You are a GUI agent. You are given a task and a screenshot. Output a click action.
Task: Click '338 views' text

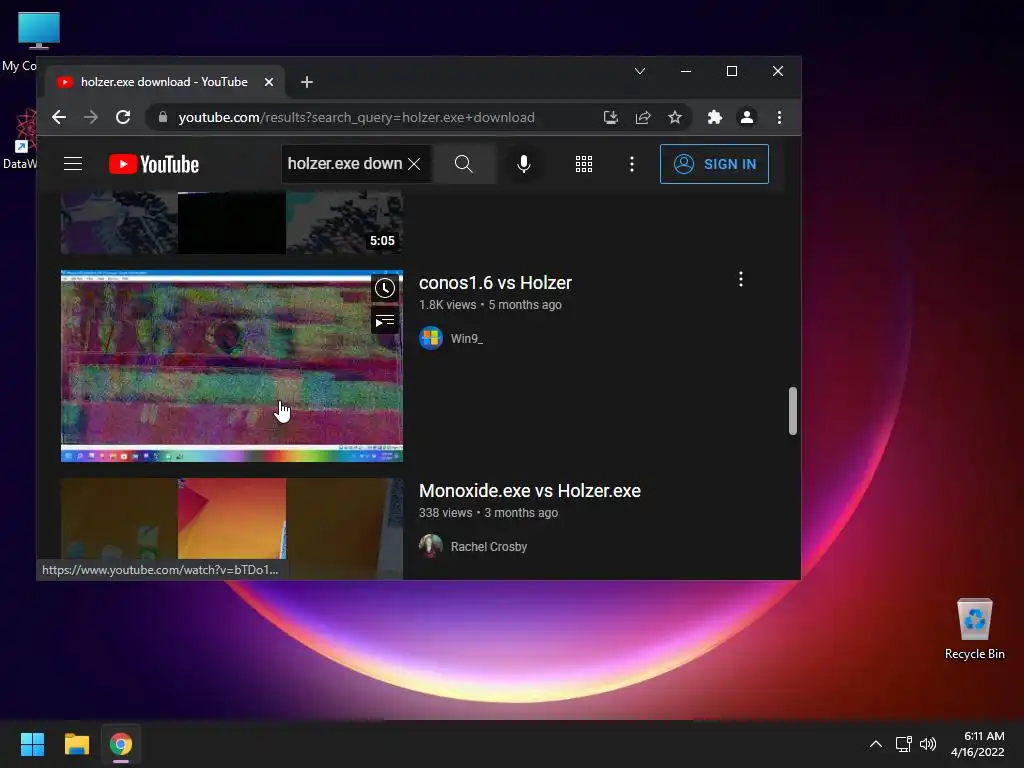point(445,513)
